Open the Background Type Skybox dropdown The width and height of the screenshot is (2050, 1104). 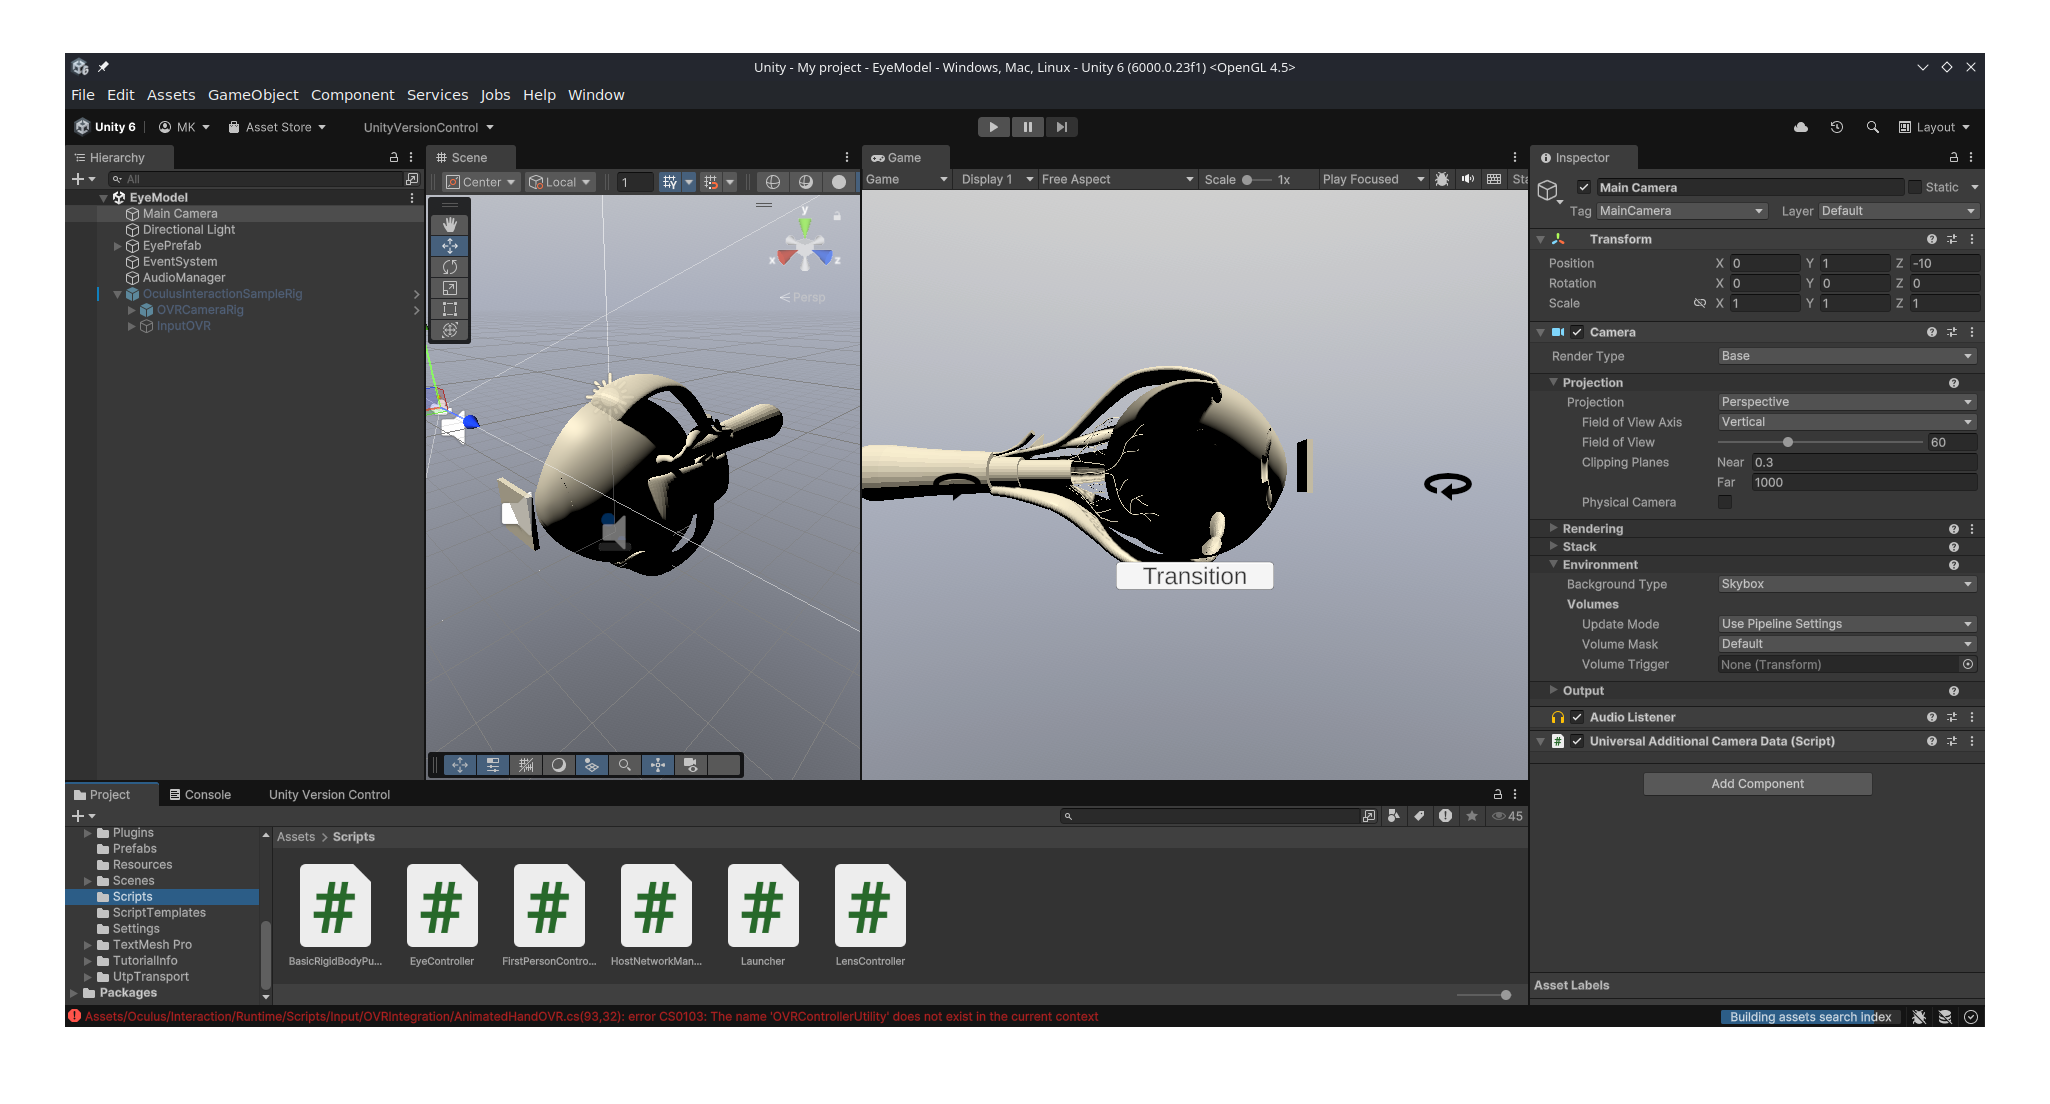(x=1846, y=584)
